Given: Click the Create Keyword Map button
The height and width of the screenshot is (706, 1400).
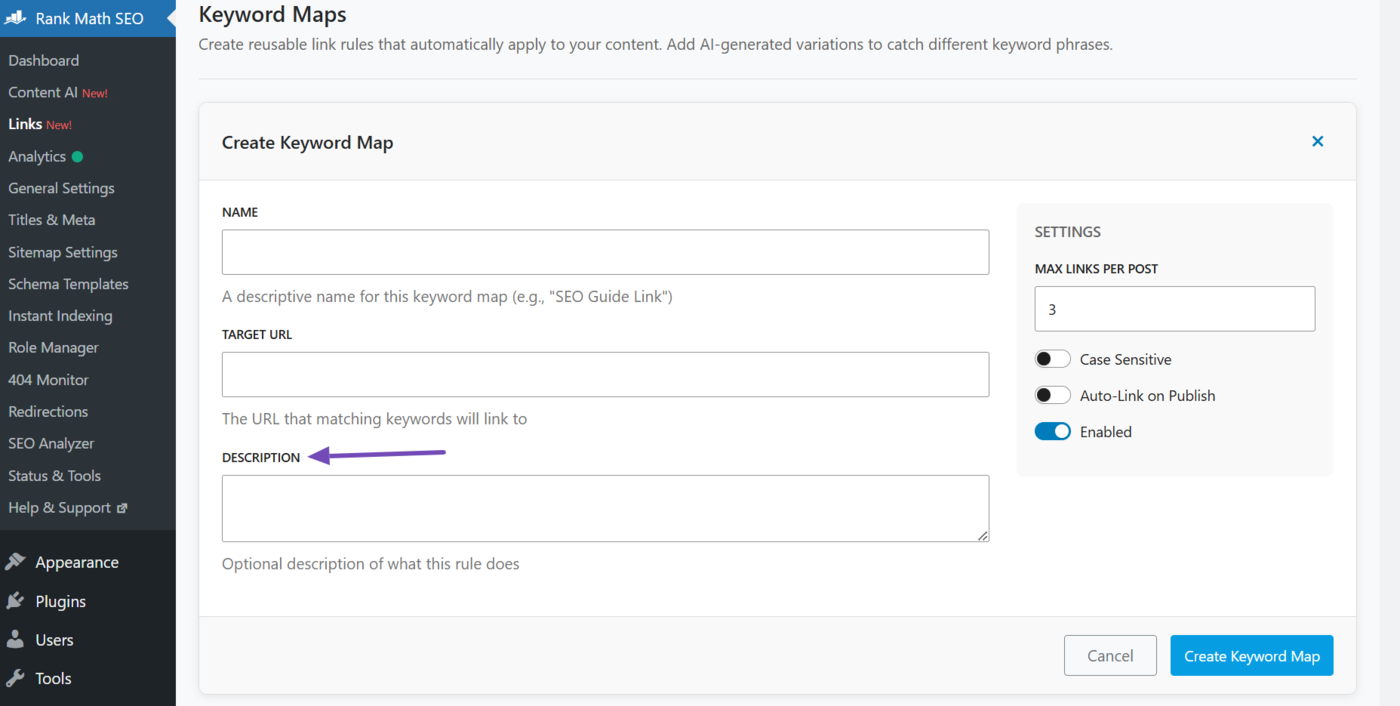Looking at the screenshot, I should [1251, 655].
